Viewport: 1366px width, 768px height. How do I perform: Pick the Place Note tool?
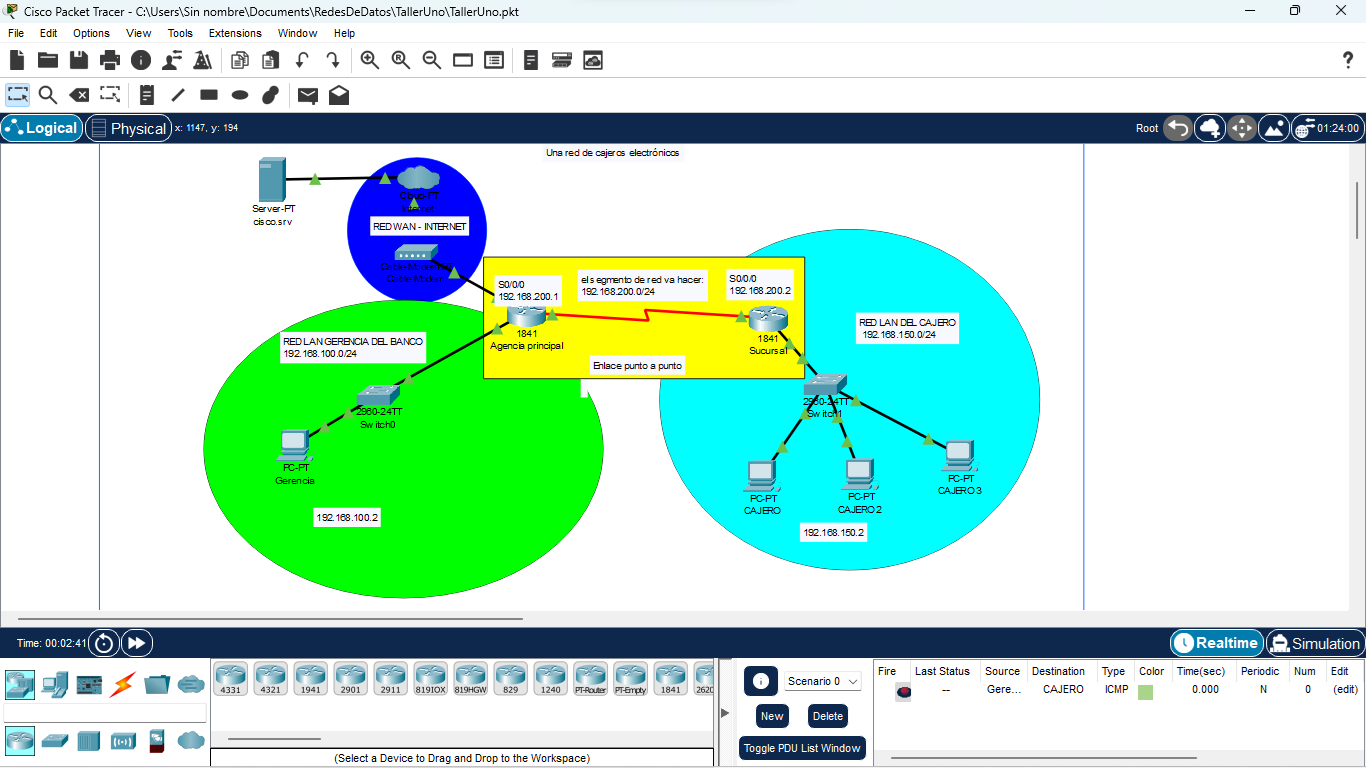pyautogui.click(x=147, y=95)
